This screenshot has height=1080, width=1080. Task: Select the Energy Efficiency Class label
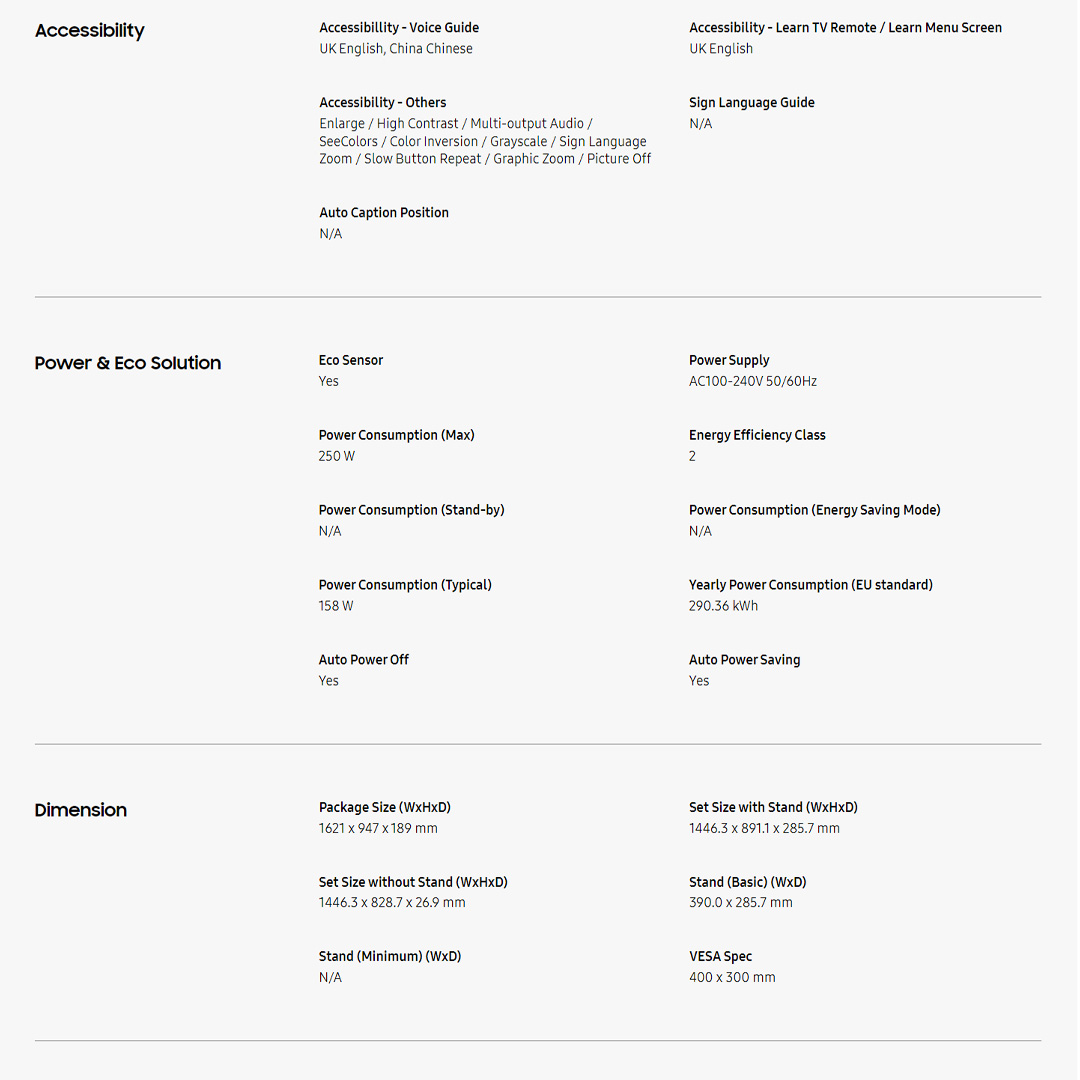pos(757,435)
